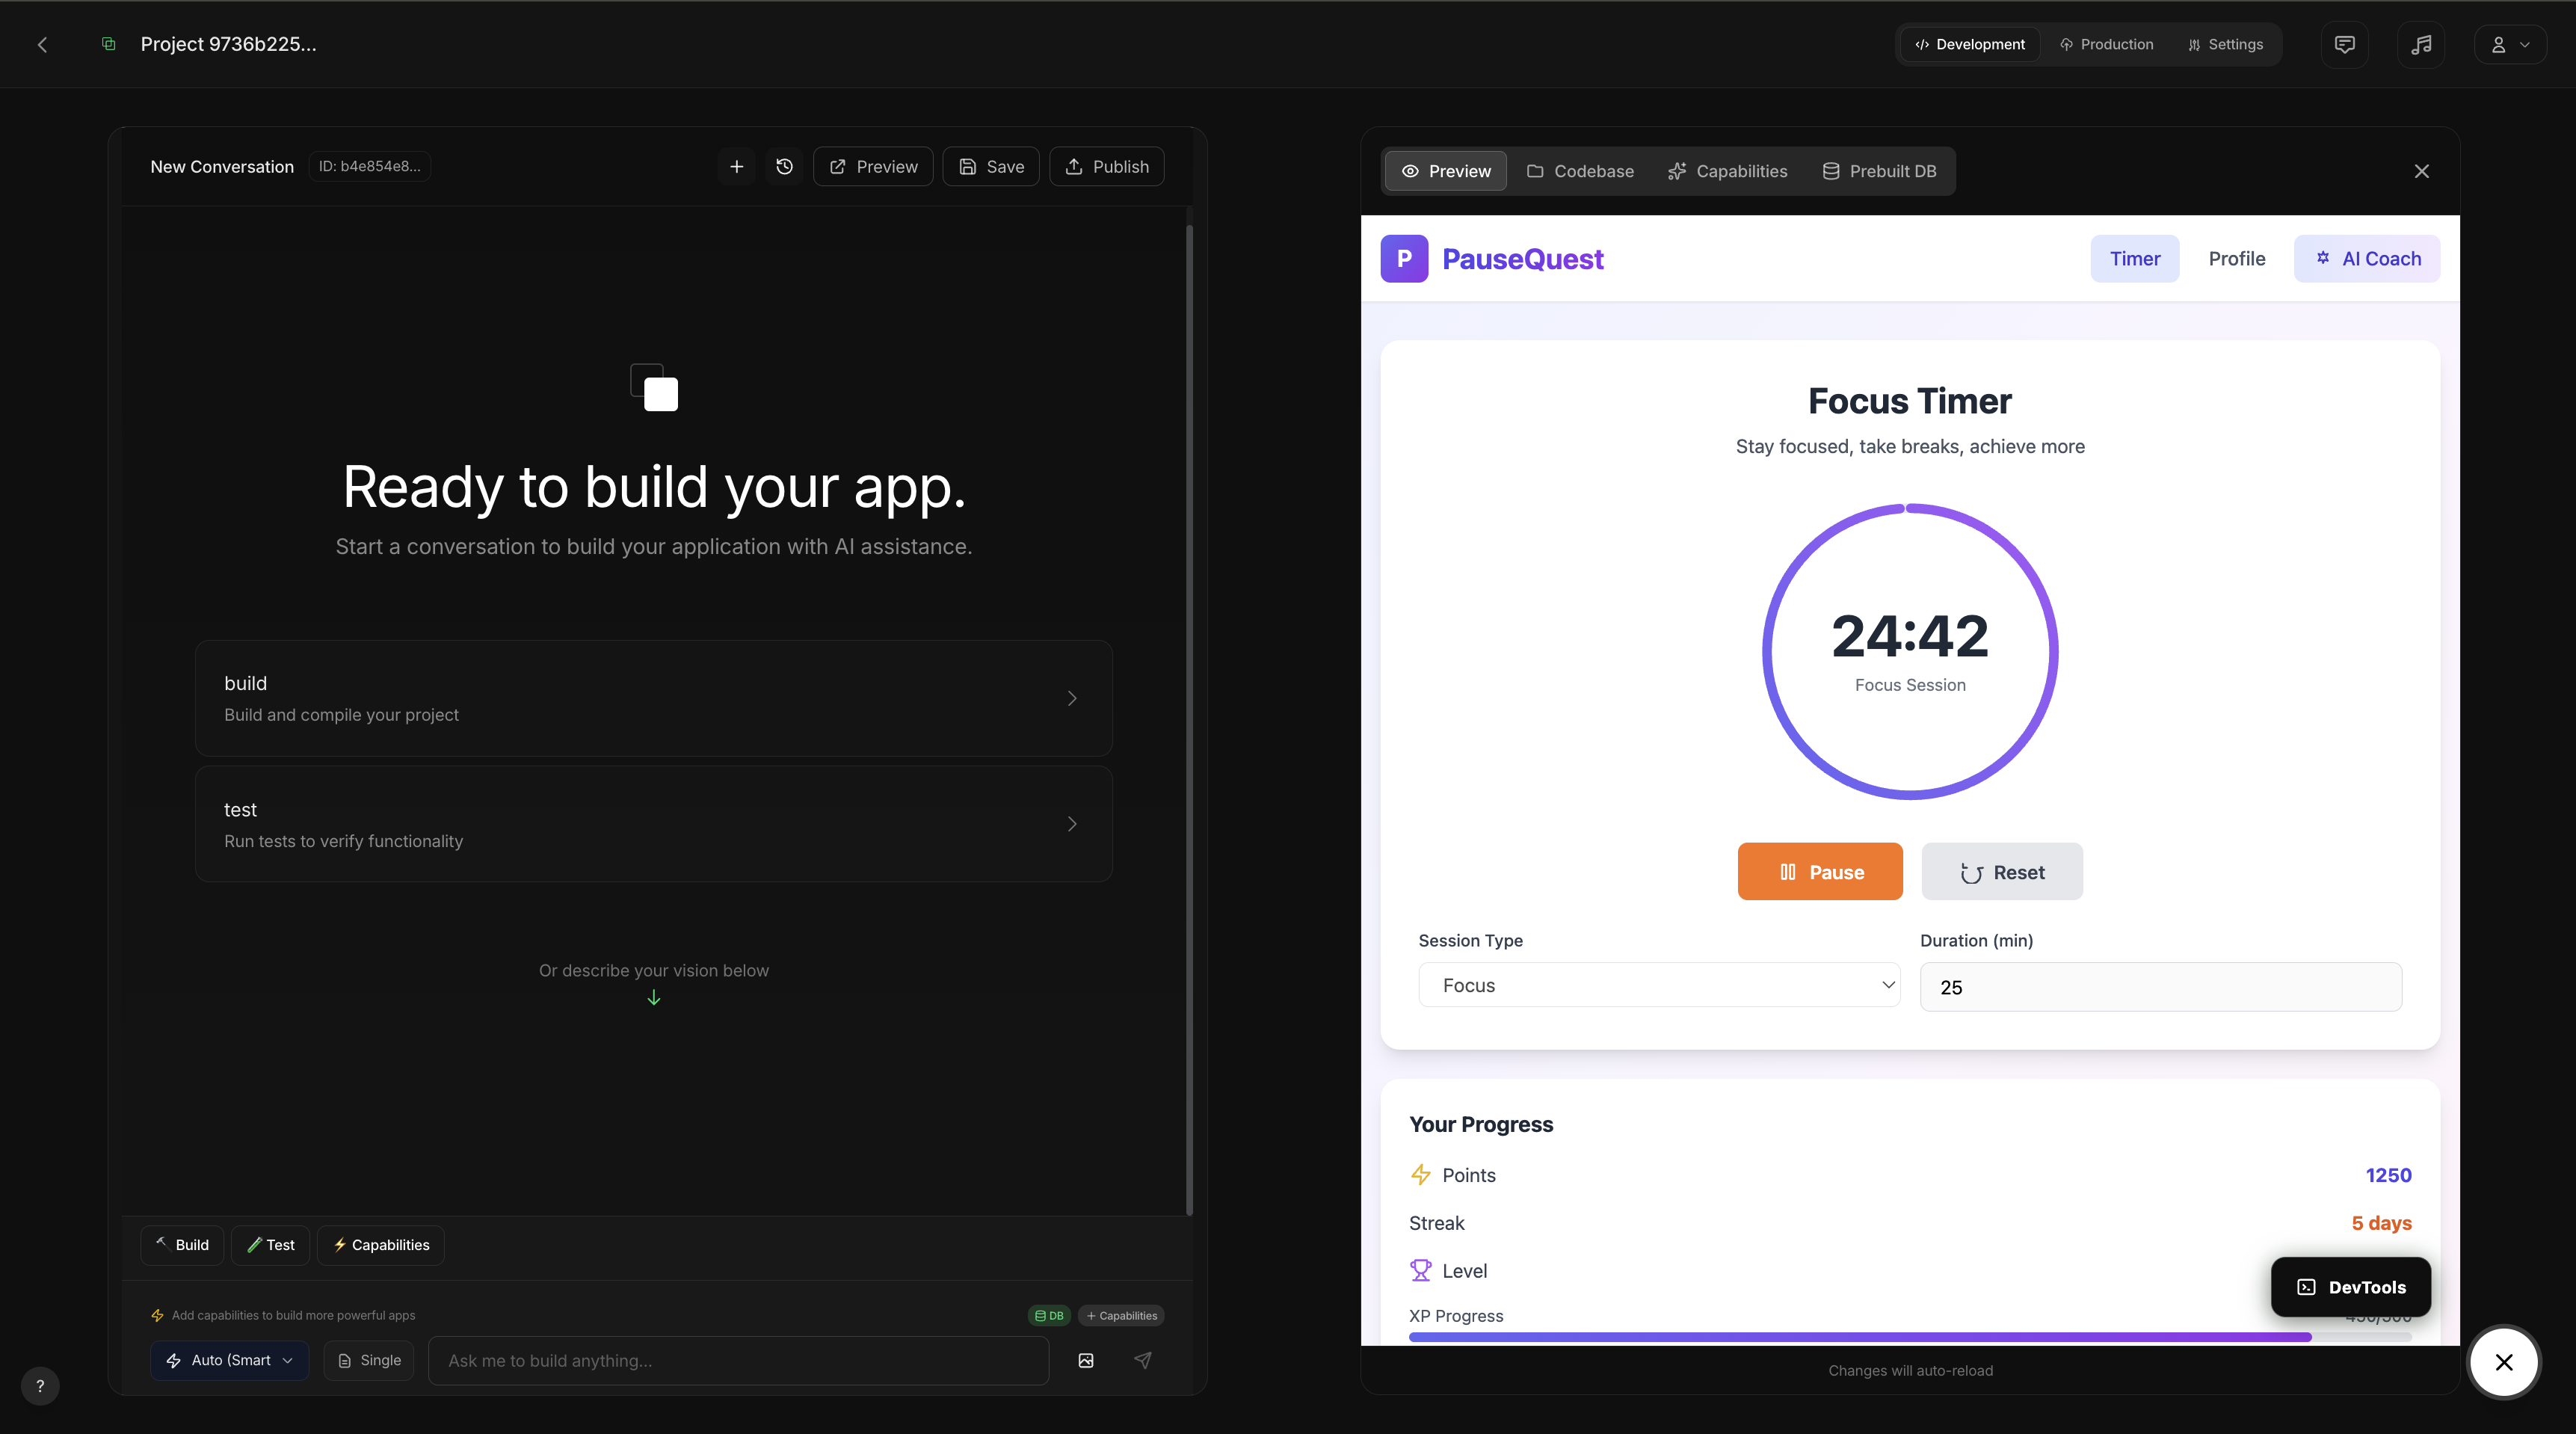
Task: Open the account menu via user chevron
Action: coord(2509,44)
